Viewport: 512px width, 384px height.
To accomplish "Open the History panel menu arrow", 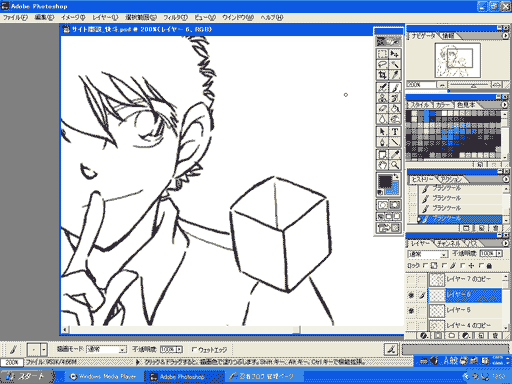I will tap(506, 179).
